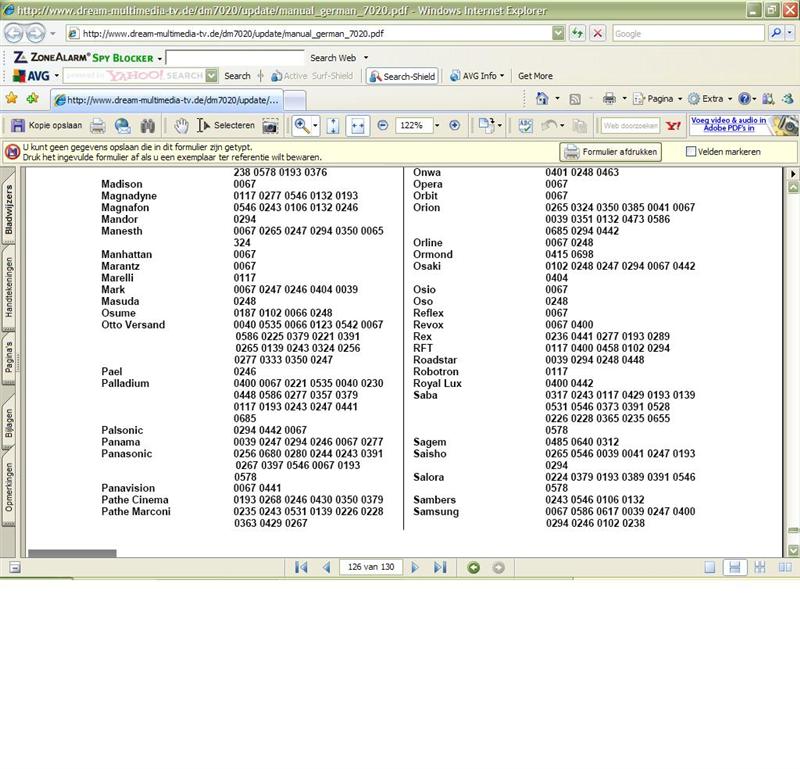Image resolution: width=800 pixels, height=769 pixels.
Task: Click the email globe icon in PDF toolbar
Action: (122, 126)
